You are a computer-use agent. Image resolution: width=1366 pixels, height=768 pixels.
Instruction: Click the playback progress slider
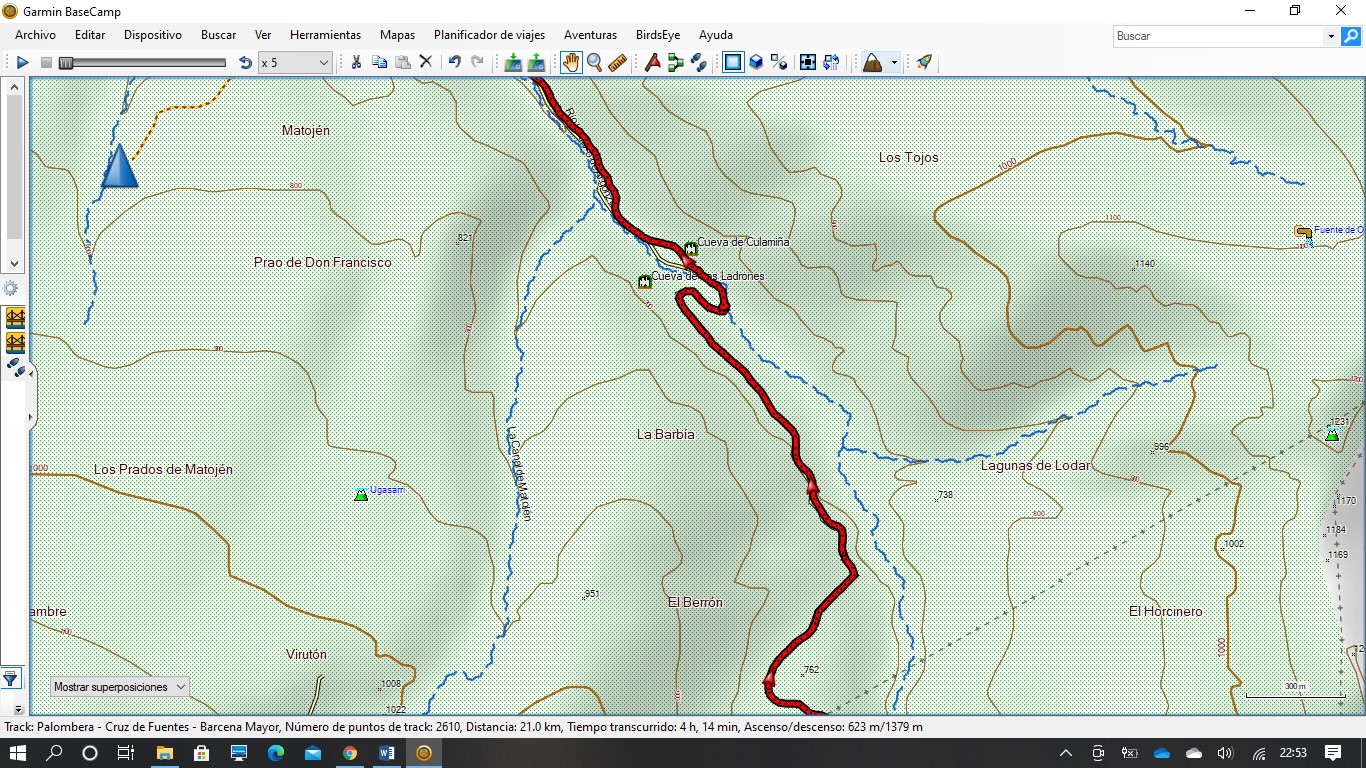[140, 63]
